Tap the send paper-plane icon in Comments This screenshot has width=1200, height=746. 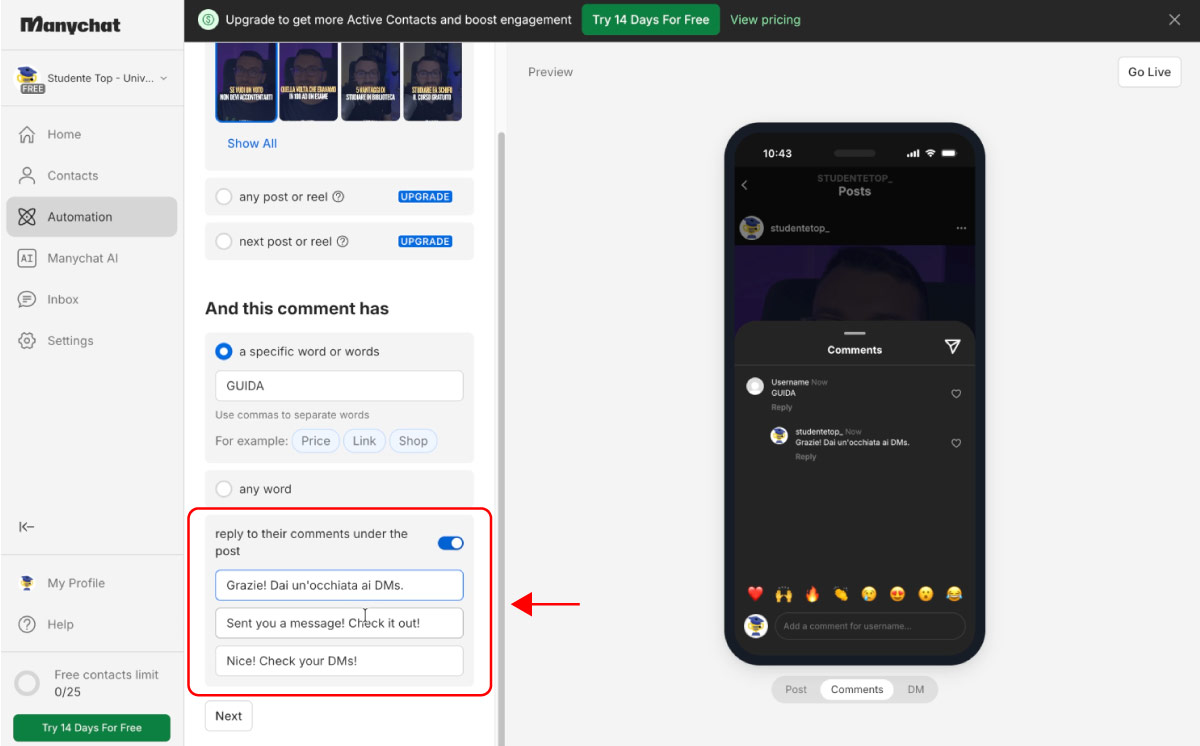[952, 346]
